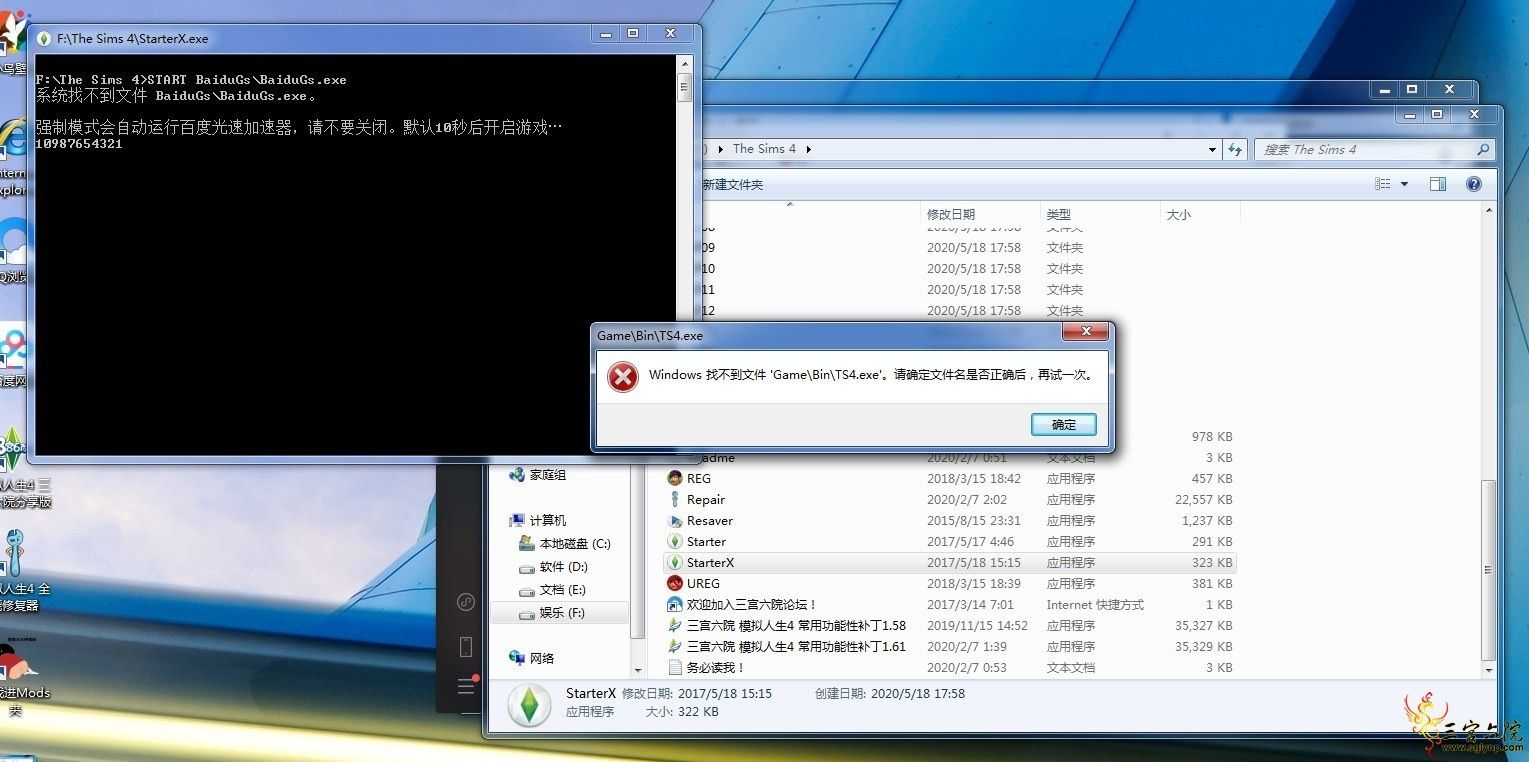The height and width of the screenshot is (762, 1529).
Task: Click the 欢迎加入三宫六院论坛 shortcut icon
Action: (674, 604)
